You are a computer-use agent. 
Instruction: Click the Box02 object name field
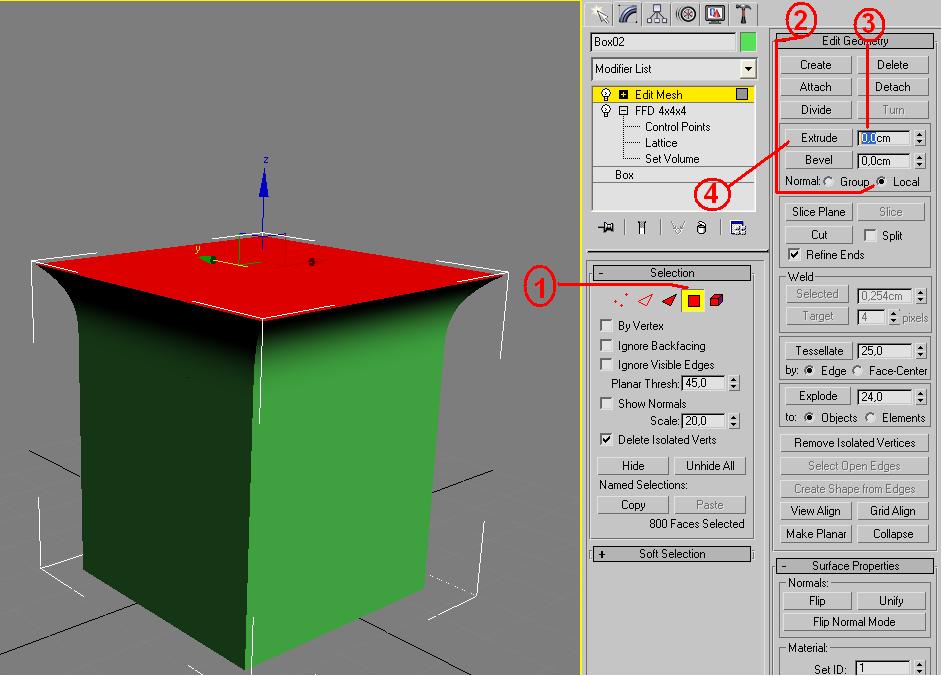(663, 42)
